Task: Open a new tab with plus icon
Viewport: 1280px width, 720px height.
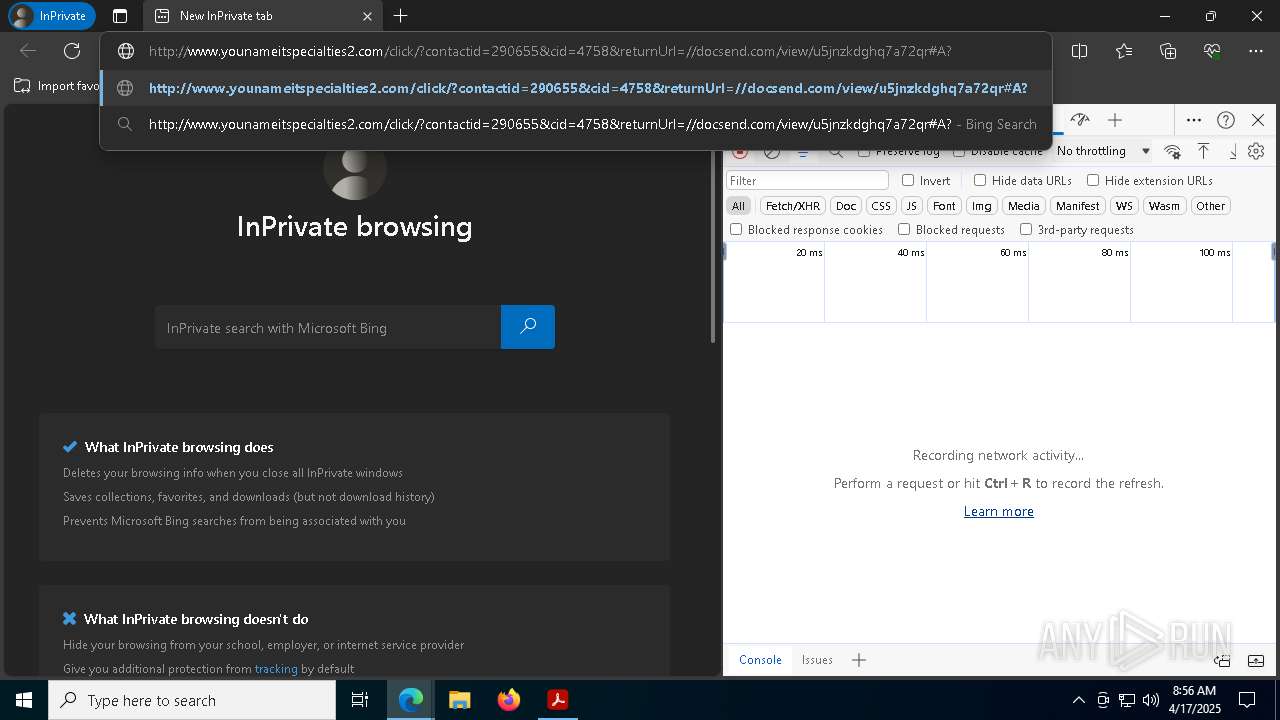Action: (x=400, y=16)
